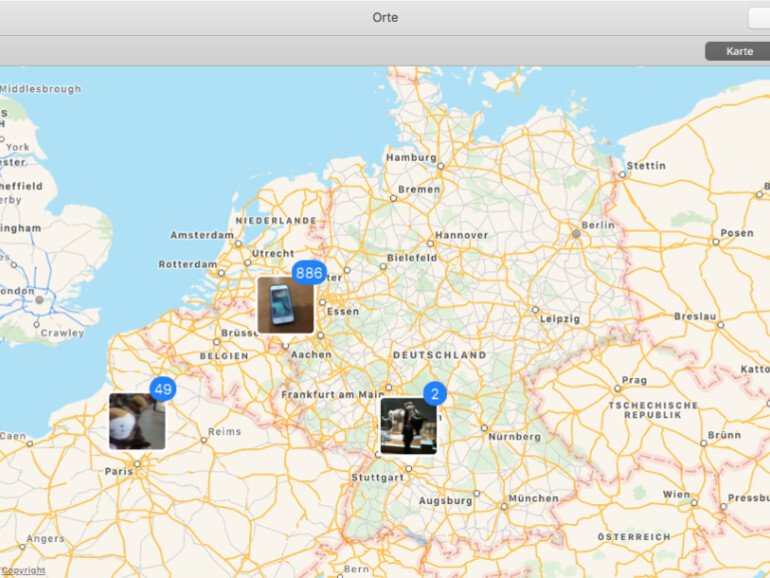Click the Middlesbrough city label

click(x=41, y=88)
